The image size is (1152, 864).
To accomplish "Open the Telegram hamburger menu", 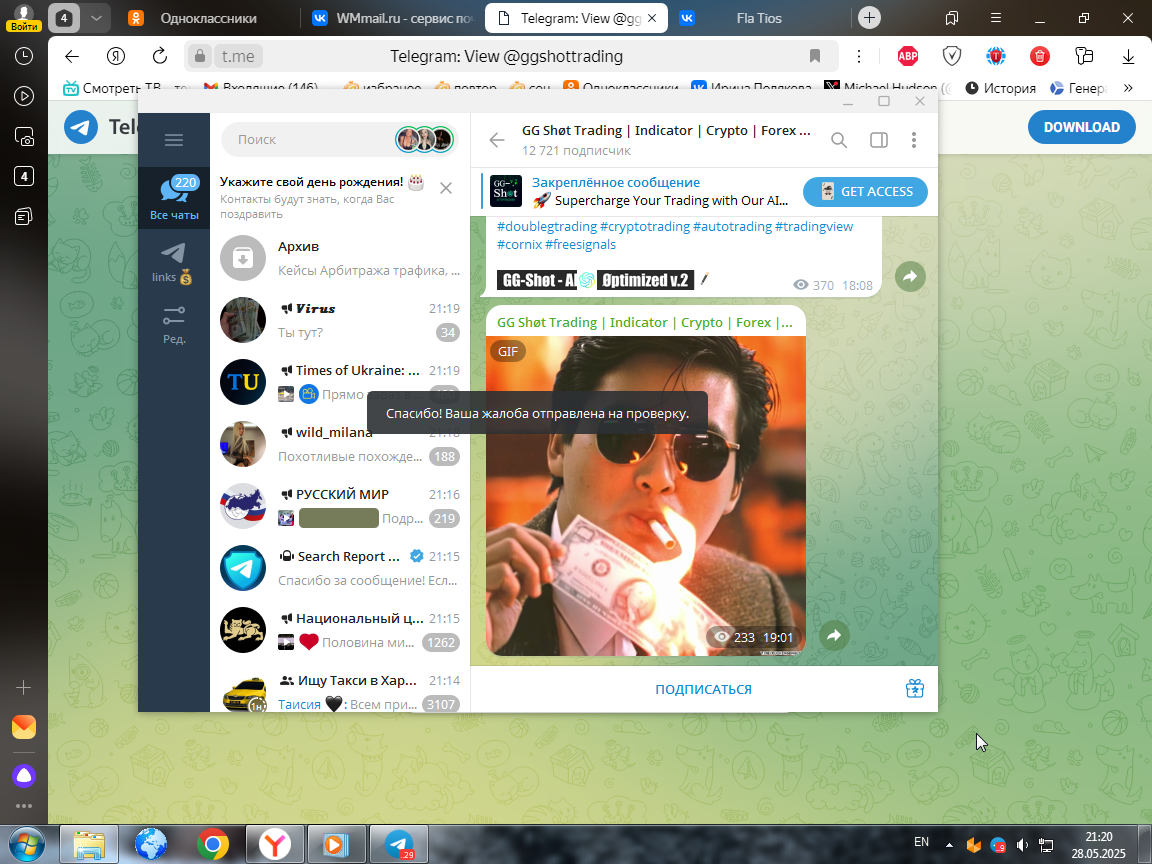I will tap(174, 140).
